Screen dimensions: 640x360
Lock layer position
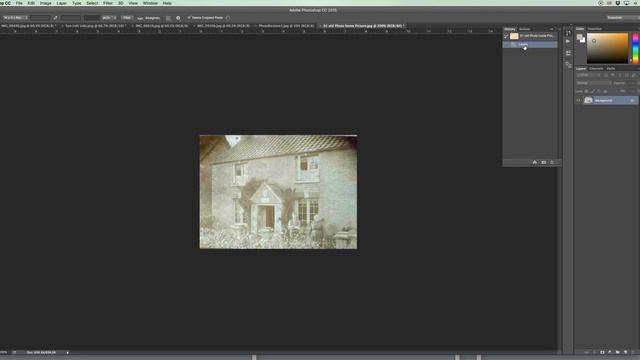tap(599, 91)
